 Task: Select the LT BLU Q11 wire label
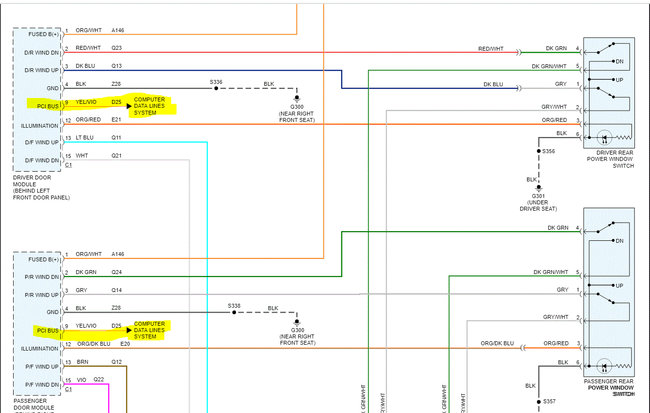tap(99, 138)
